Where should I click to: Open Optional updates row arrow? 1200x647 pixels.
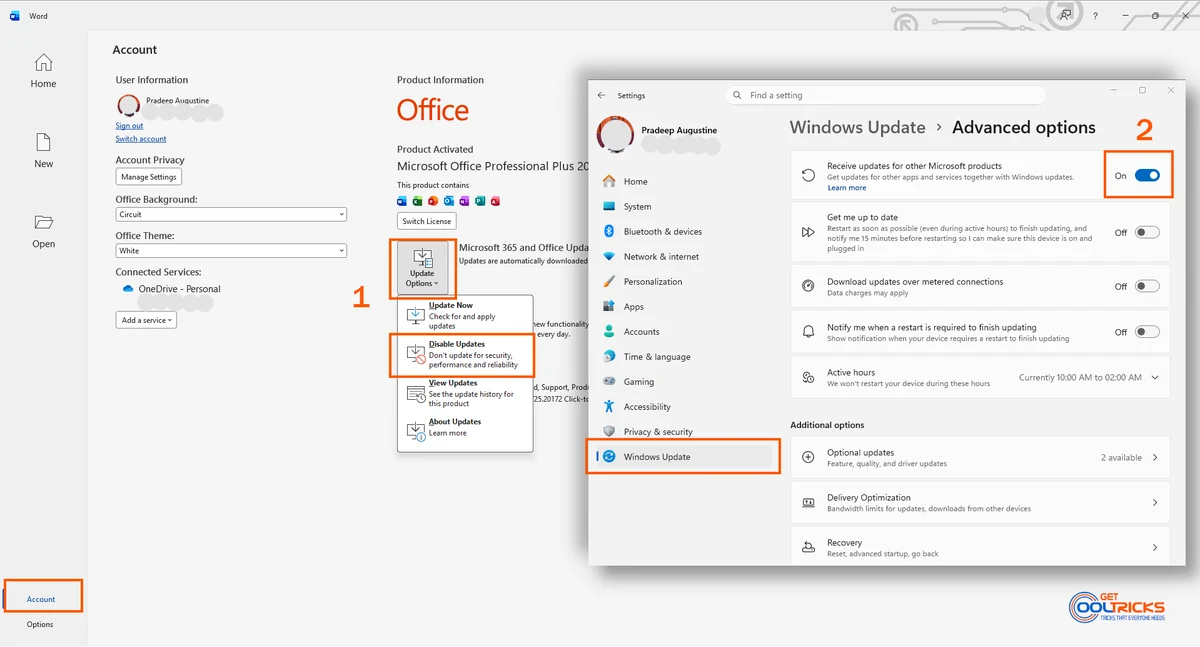point(1155,458)
